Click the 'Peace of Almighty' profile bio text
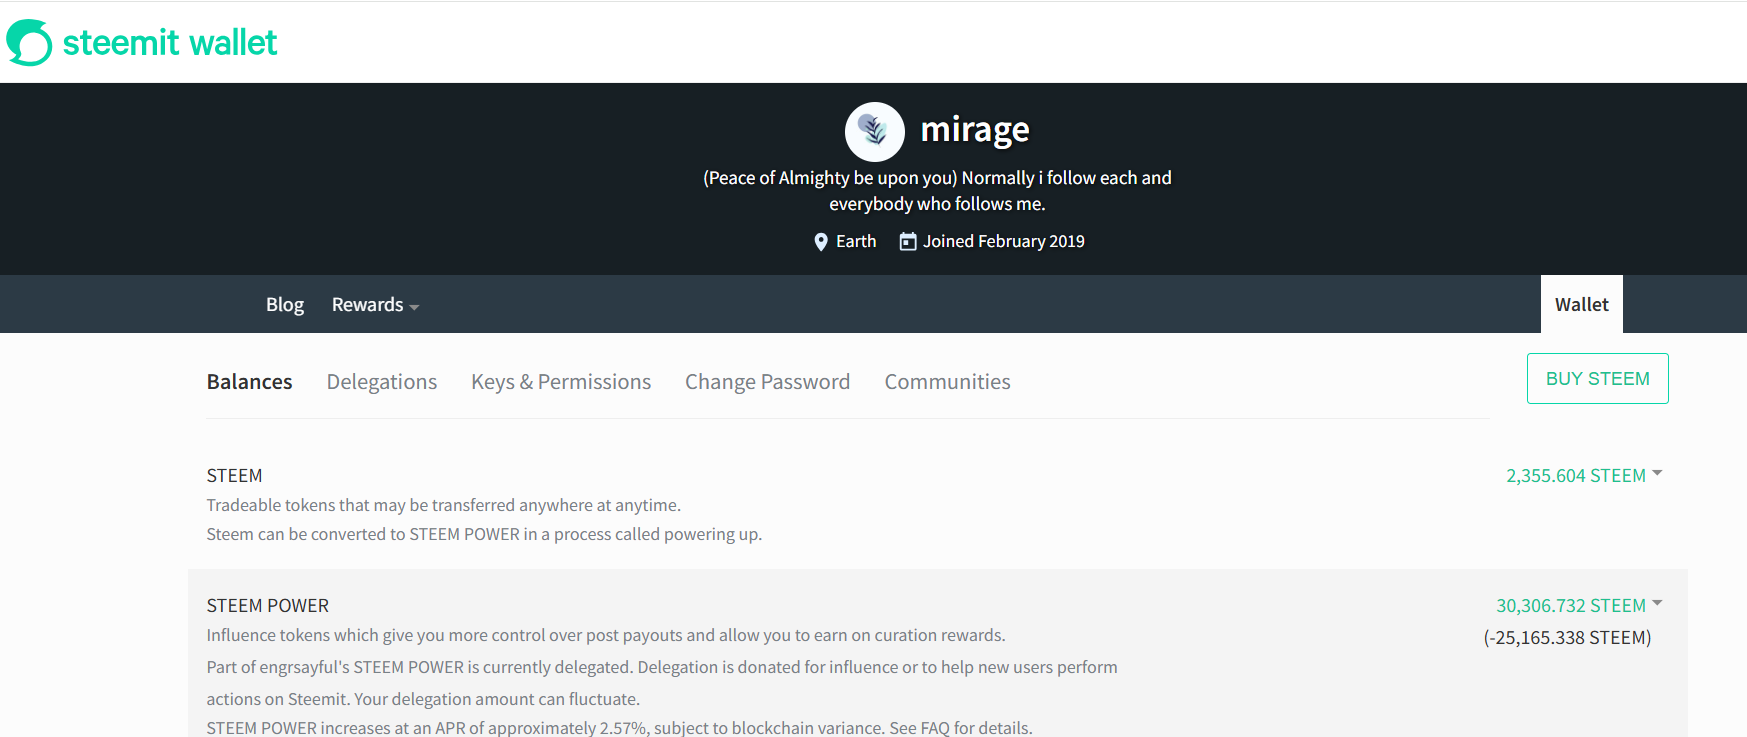This screenshot has height=737, width=1747. (x=937, y=191)
